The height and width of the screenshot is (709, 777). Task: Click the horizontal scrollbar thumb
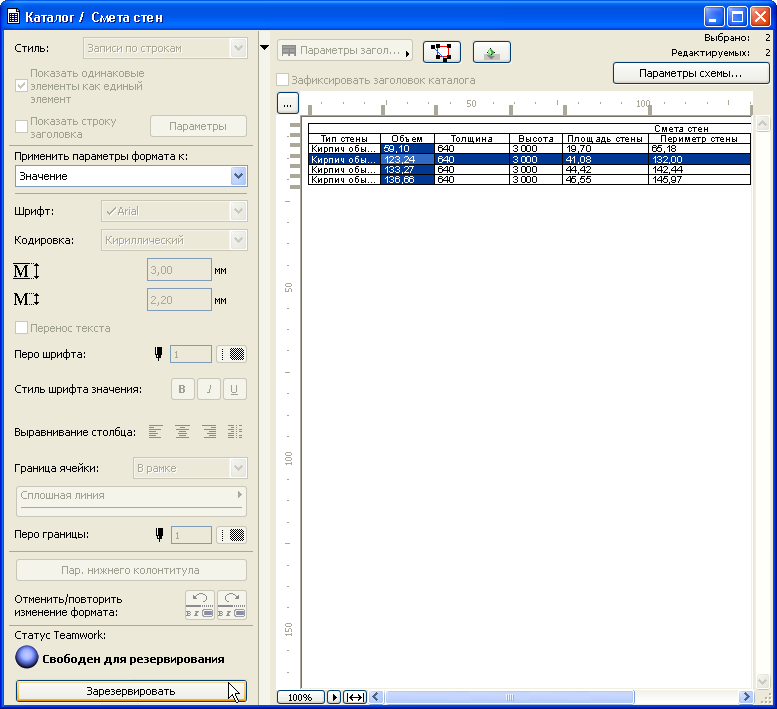pyautogui.click(x=509, y=697)
